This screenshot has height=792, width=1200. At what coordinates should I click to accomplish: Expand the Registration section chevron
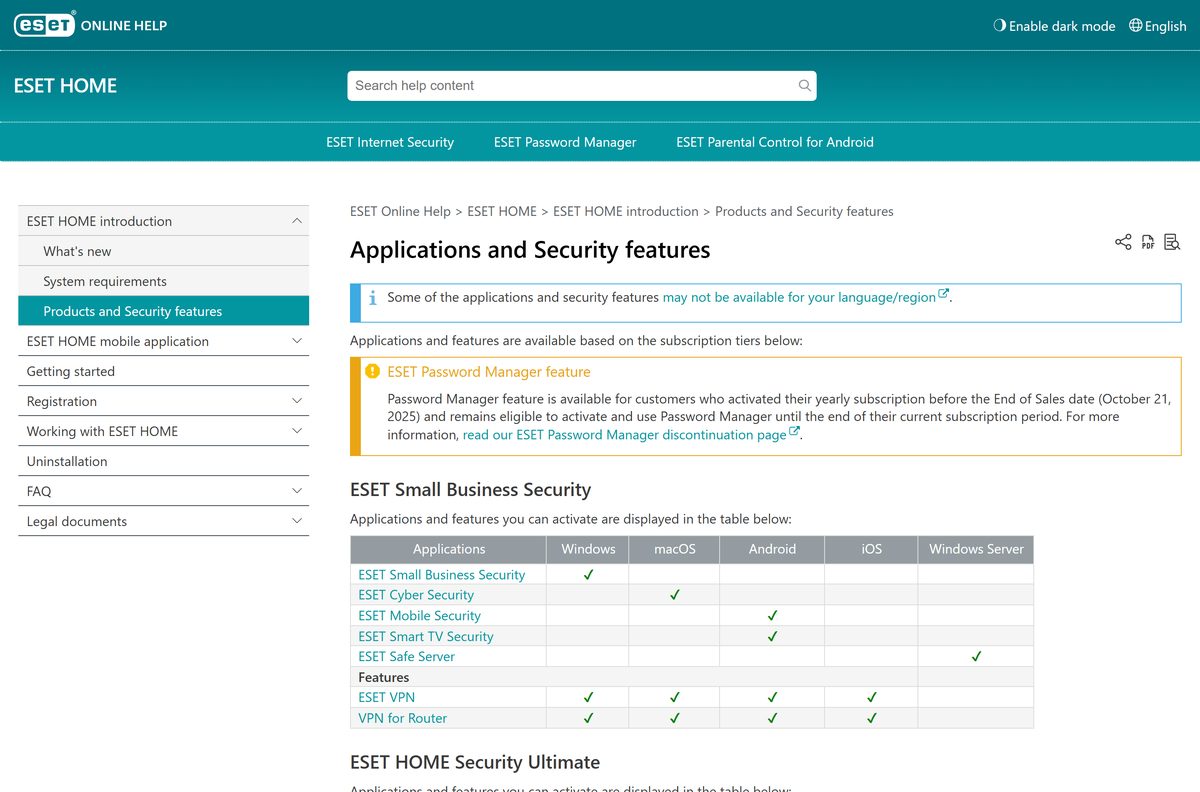point(297,401)
